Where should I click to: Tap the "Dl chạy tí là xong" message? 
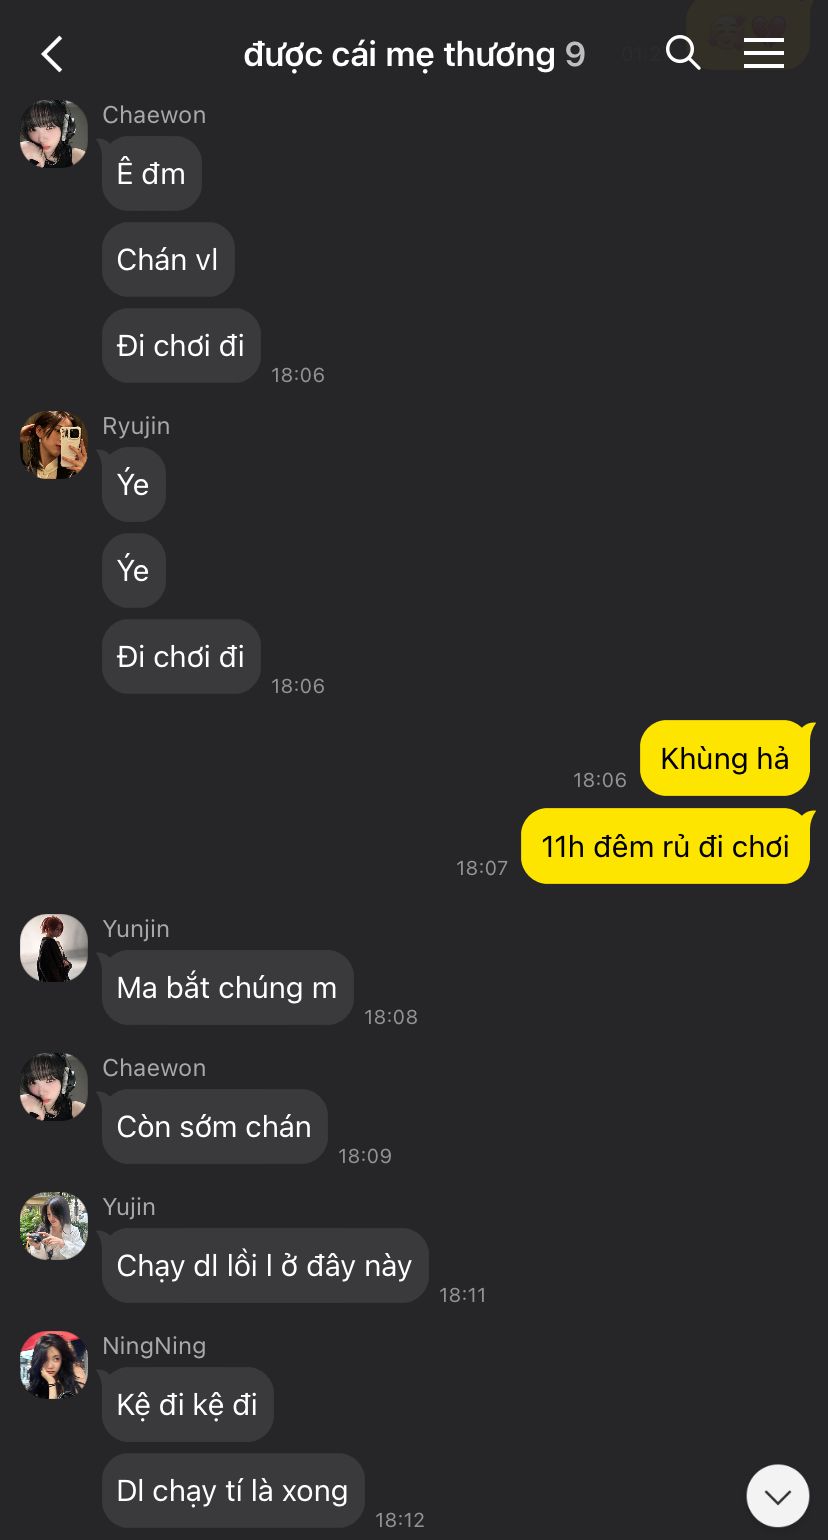[x=233, y=1490]
